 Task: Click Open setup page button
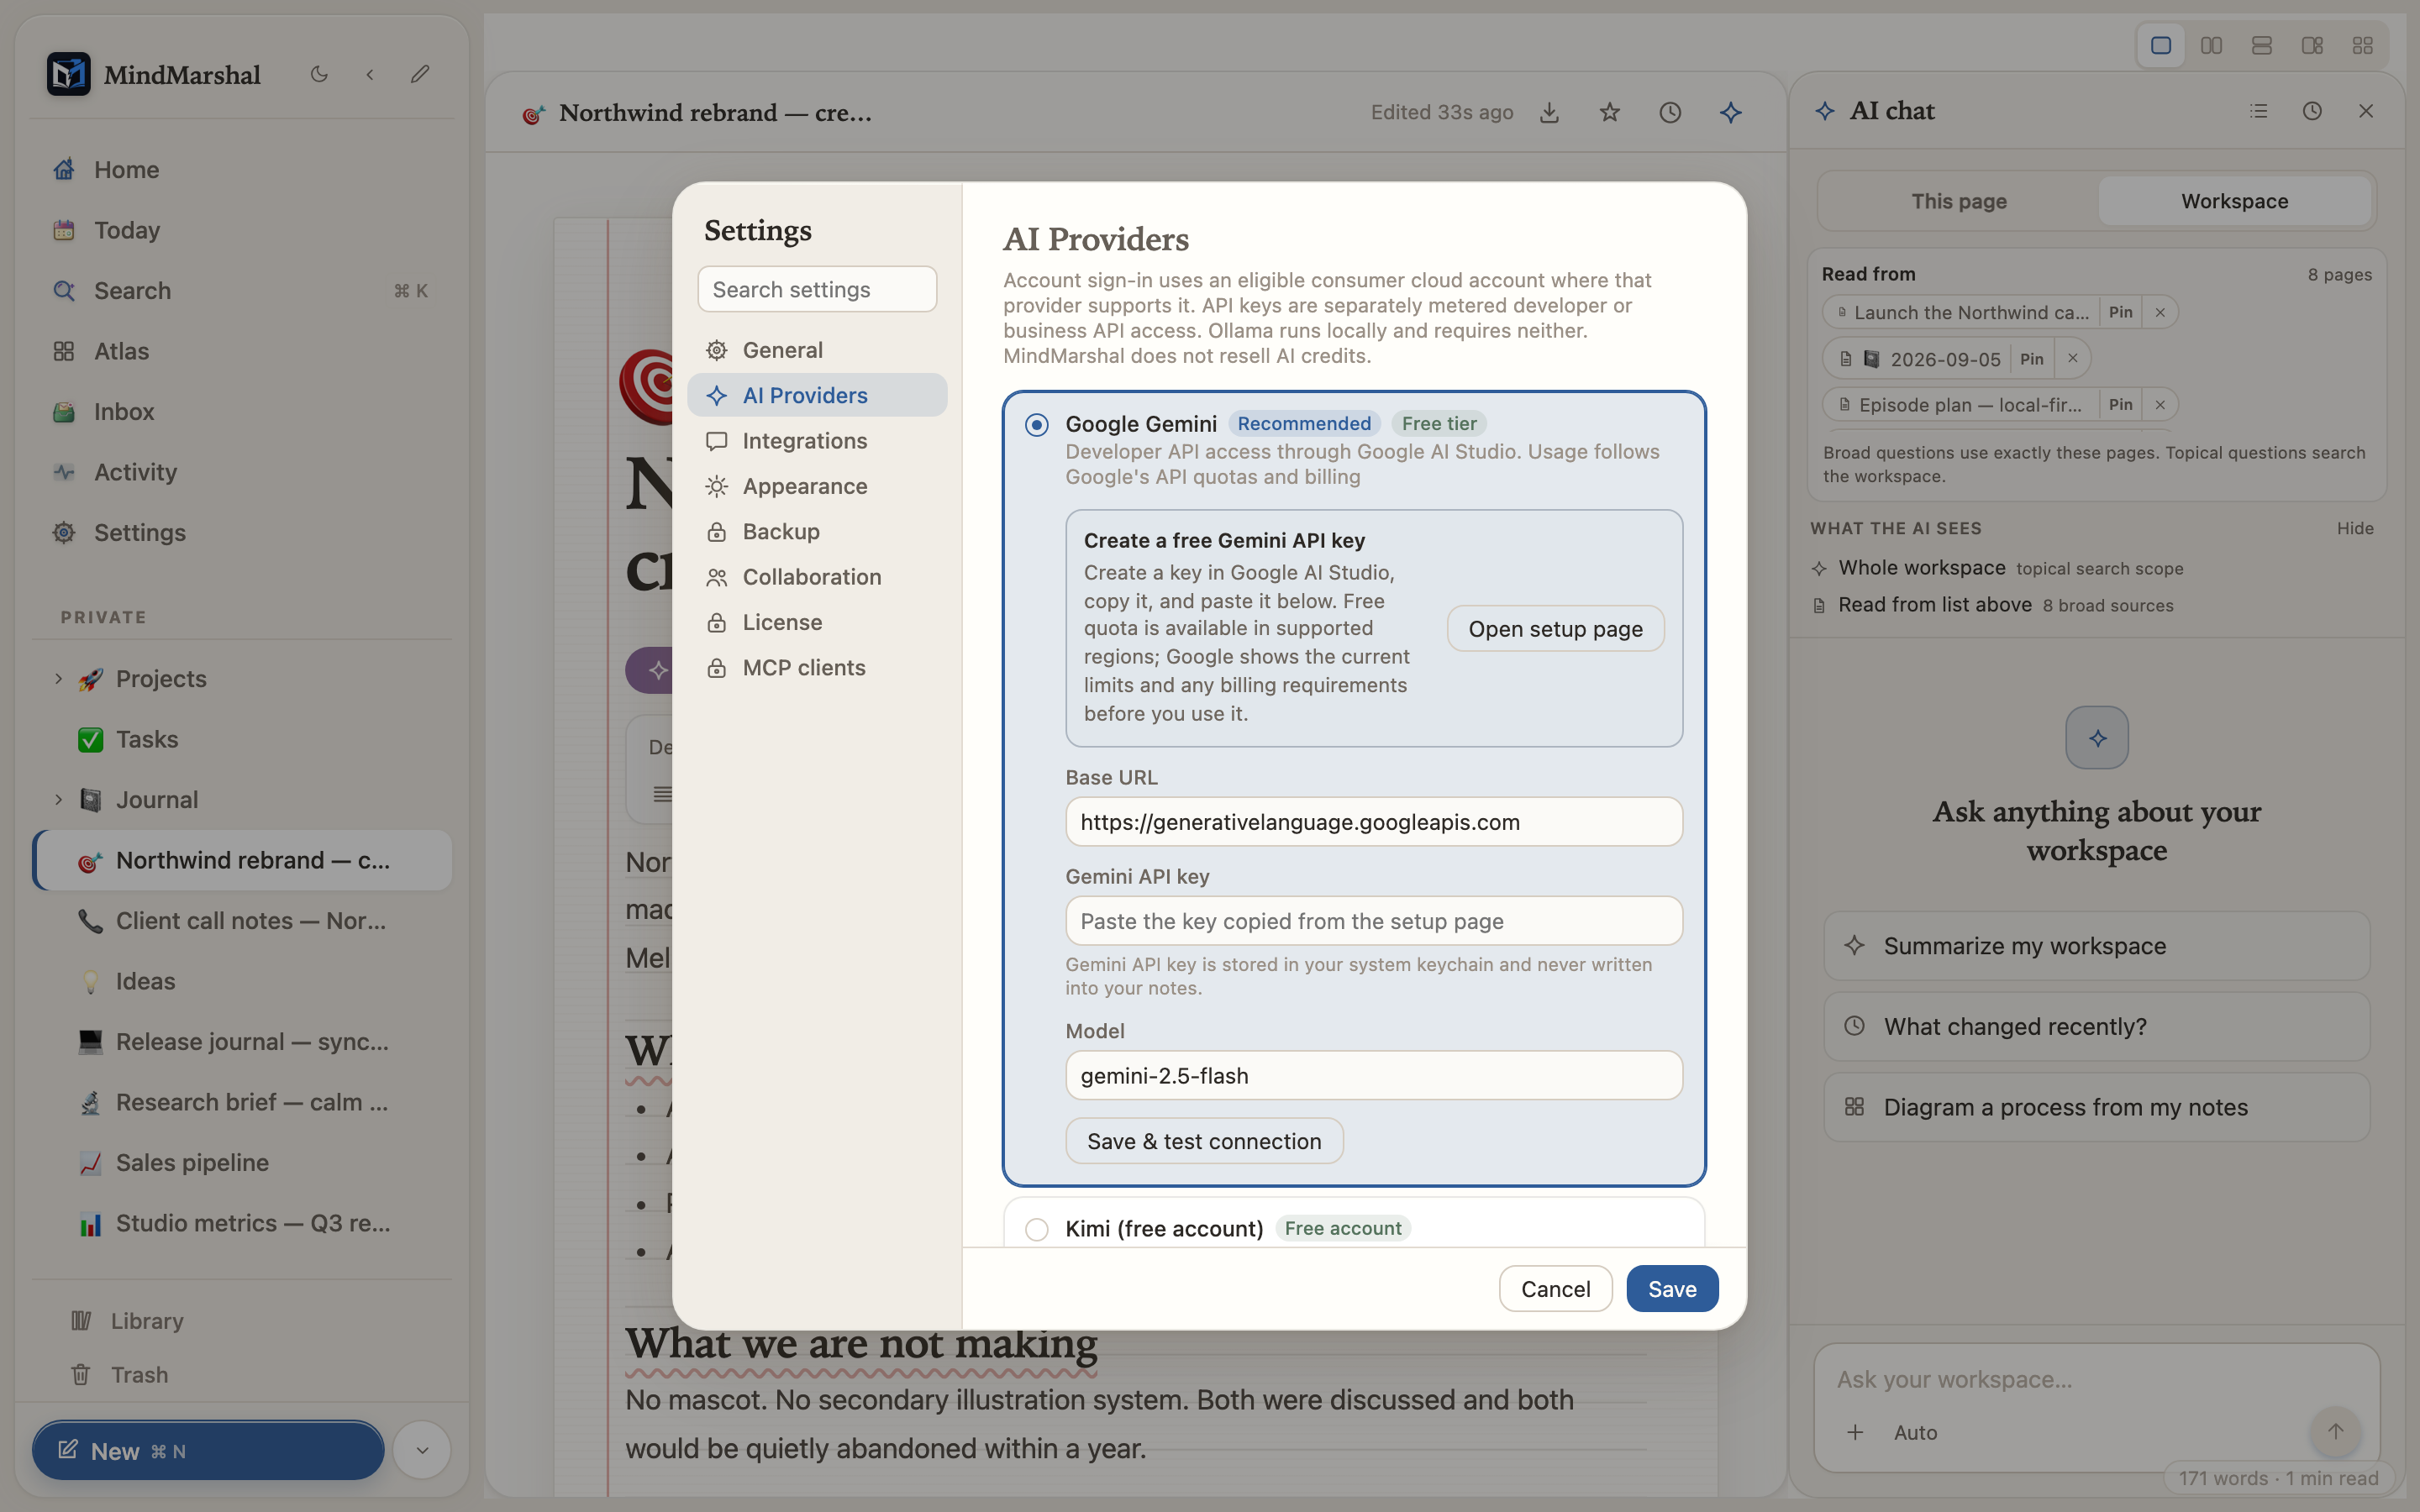tap(1555, 629)
